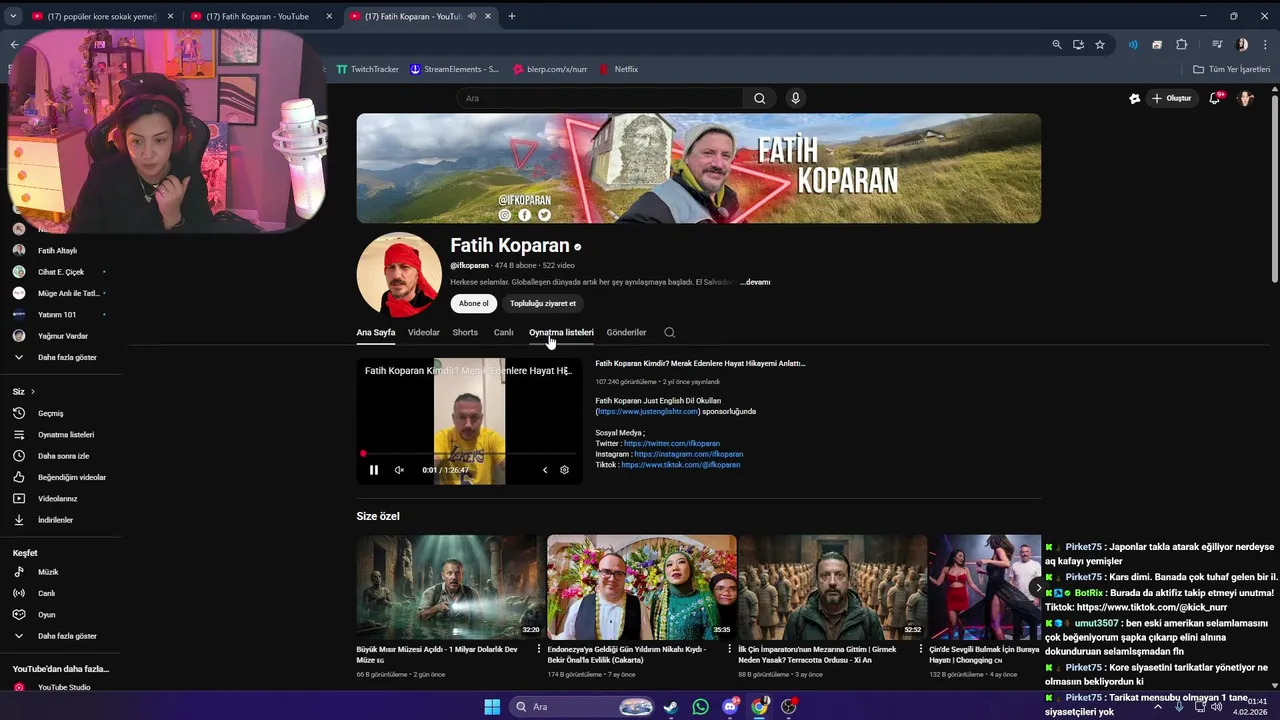Switch to popüler kore sokak yemeği browser tab
This screenshot has width=1280, height=720.
tap(102, 16)
